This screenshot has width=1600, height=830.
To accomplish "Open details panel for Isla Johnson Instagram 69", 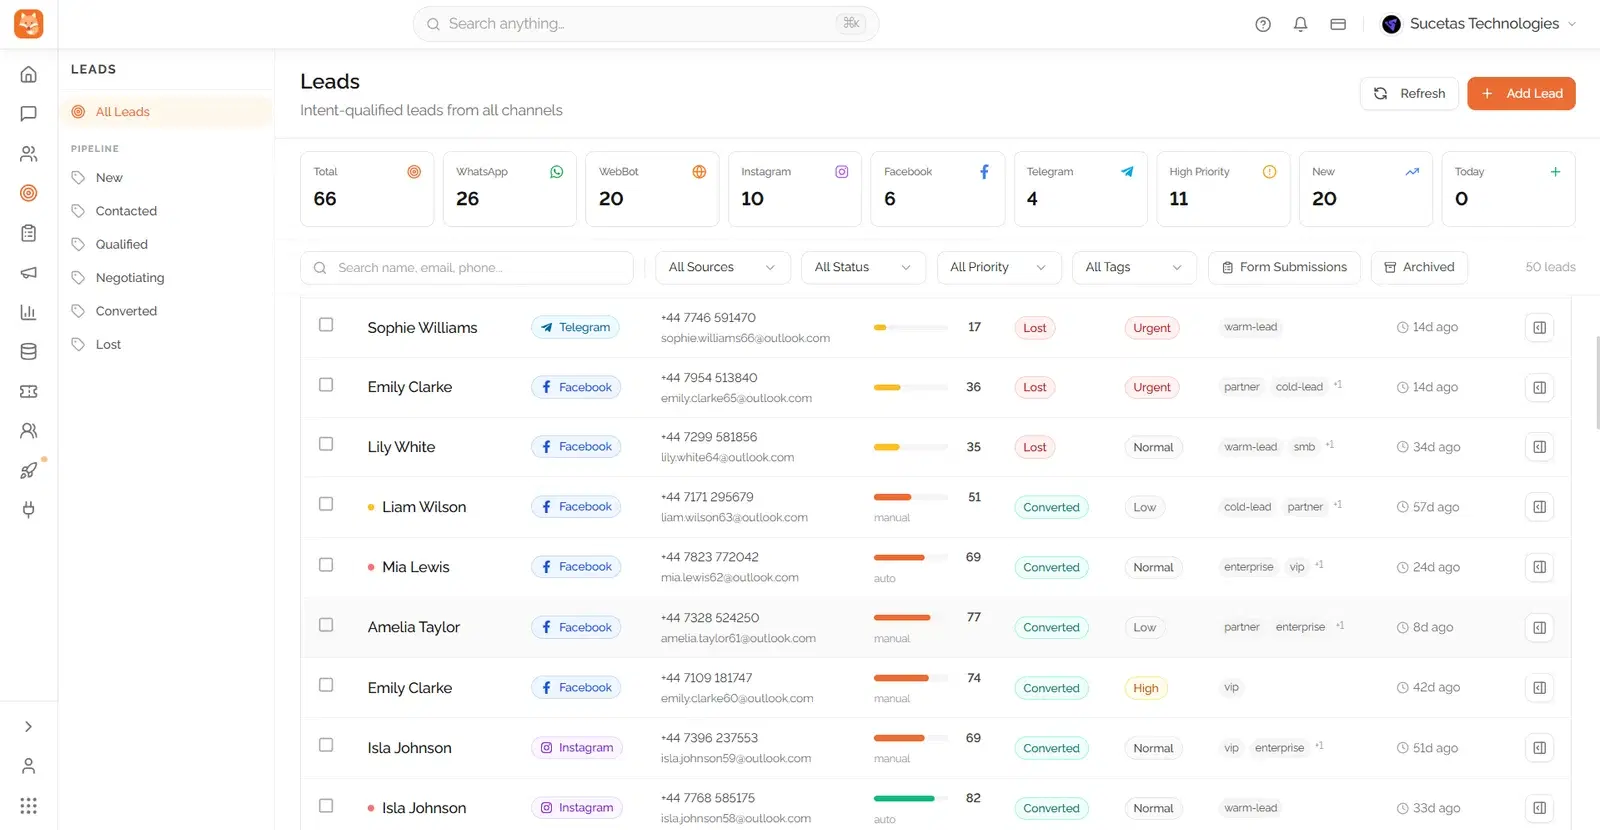I will click(1540, 748).
